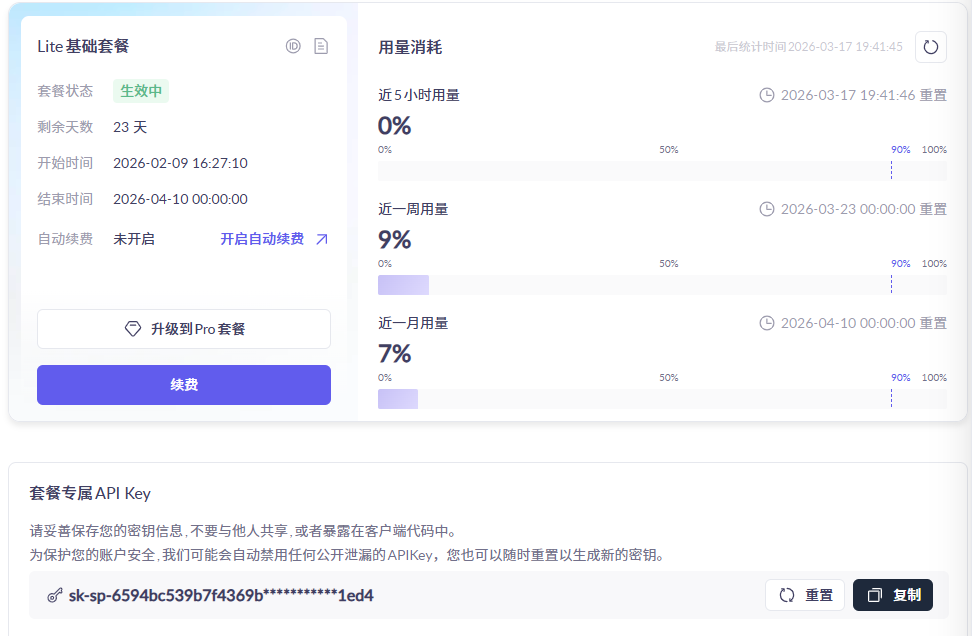Viewport: 974px width, 636px height.
Task: Click the 续费 button
Action: click(x=183, y=385)
